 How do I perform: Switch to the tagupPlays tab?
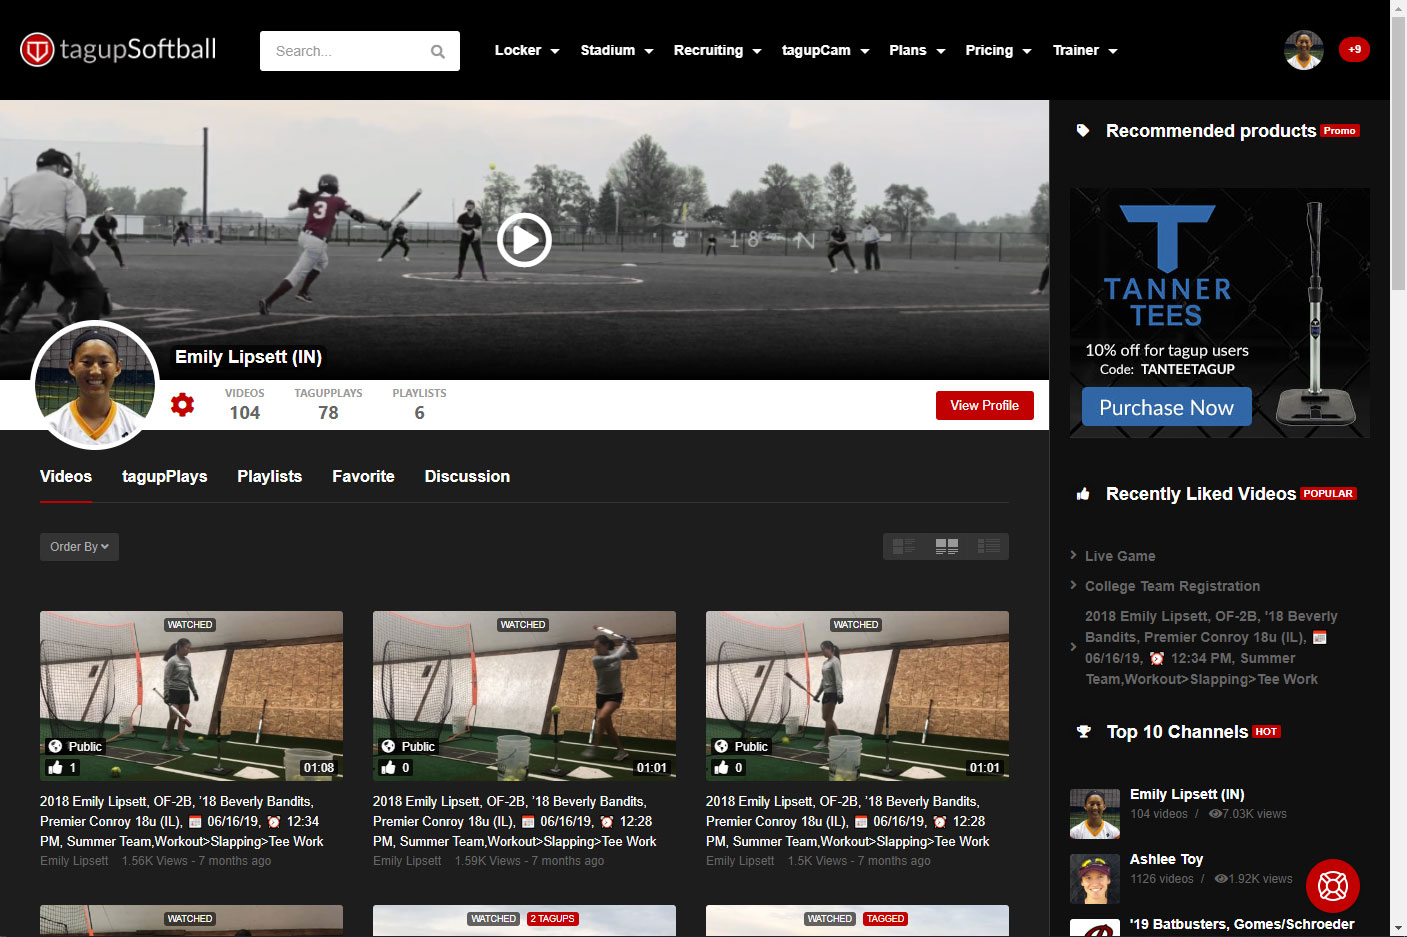click(164, 477)
